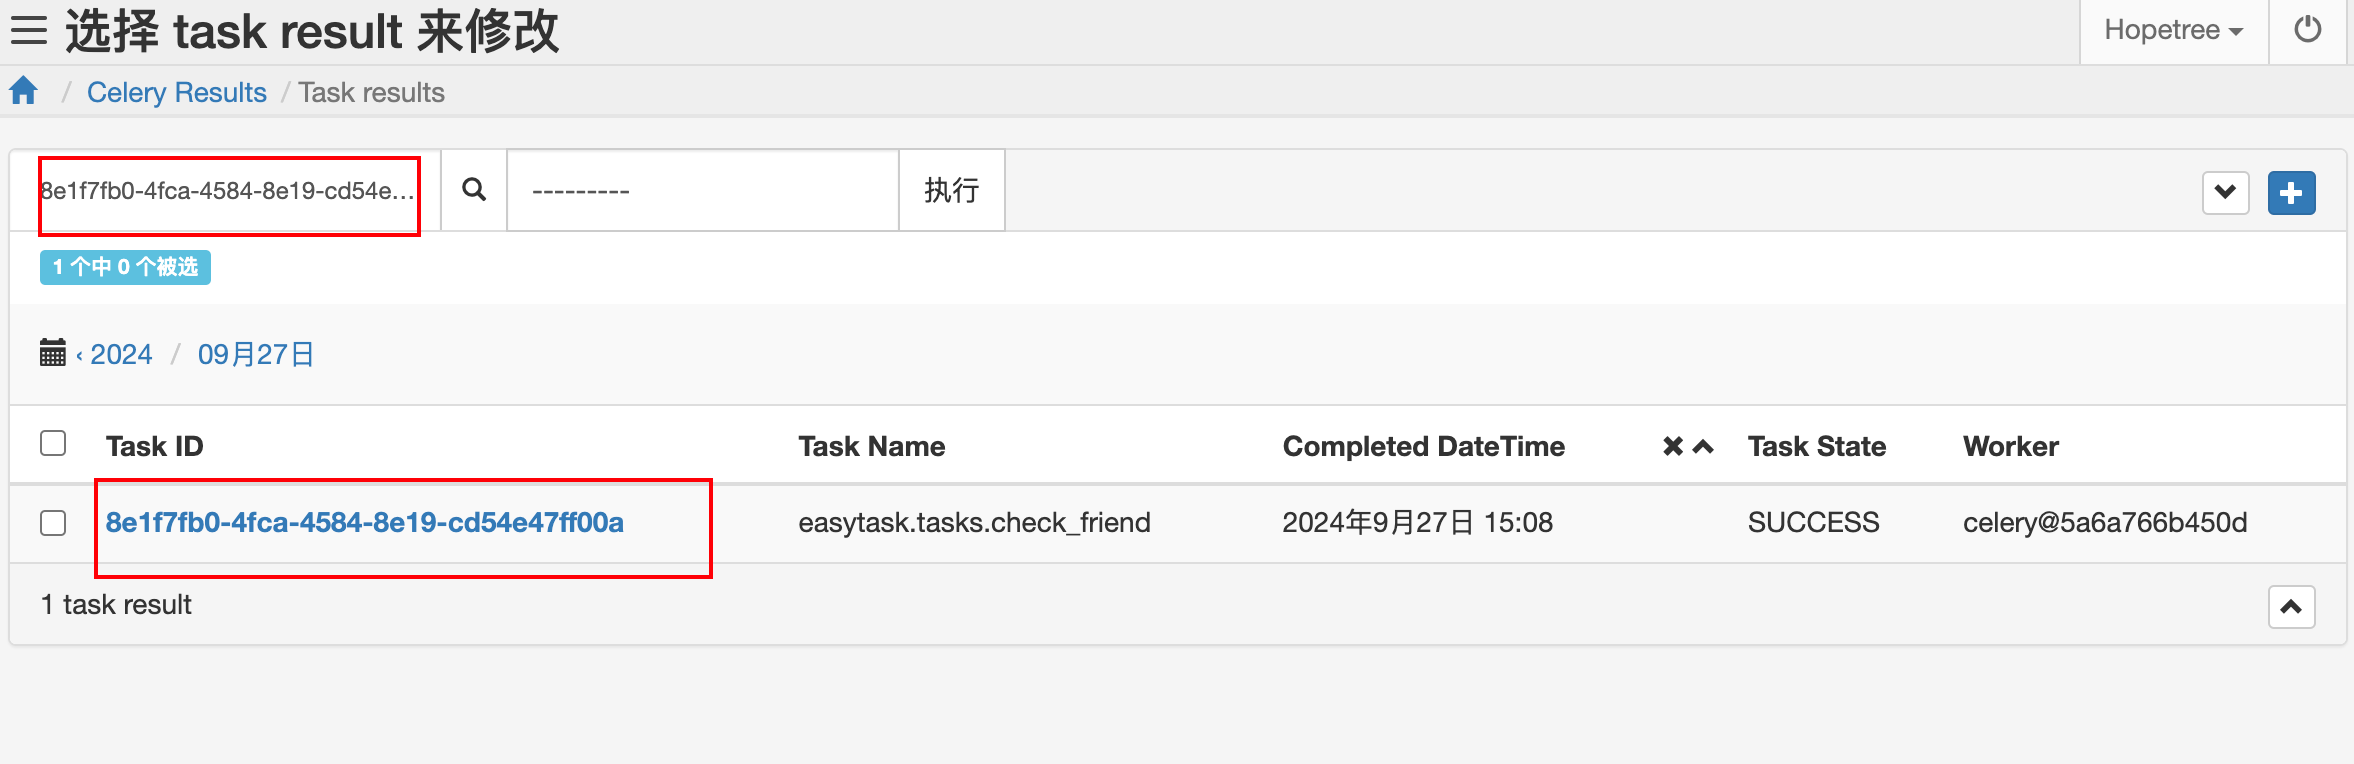Select all task results checkbox in header
The height and width of the screenshot is (764, 2354).
click(x=53, y=443)
